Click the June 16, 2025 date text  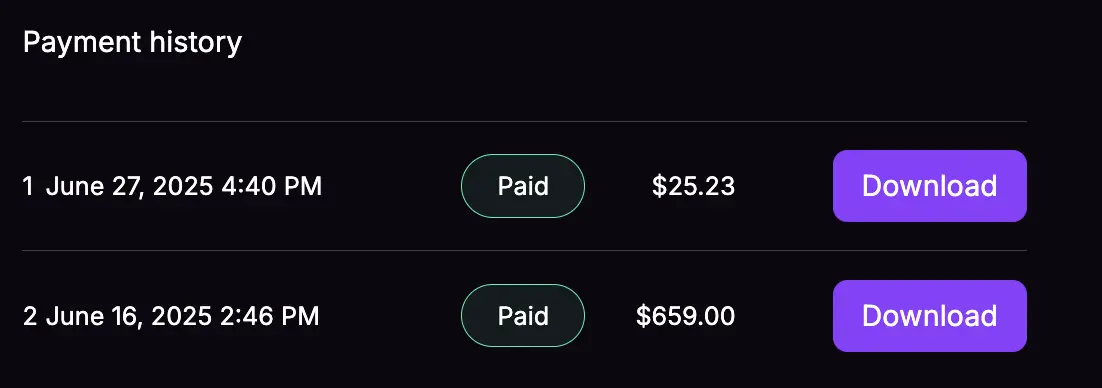click(128, 316)
